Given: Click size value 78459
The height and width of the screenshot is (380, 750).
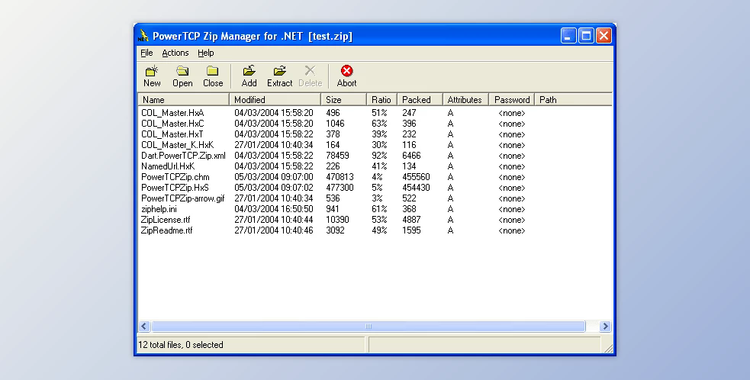Looking at the screenshot, I should [337, 156].
